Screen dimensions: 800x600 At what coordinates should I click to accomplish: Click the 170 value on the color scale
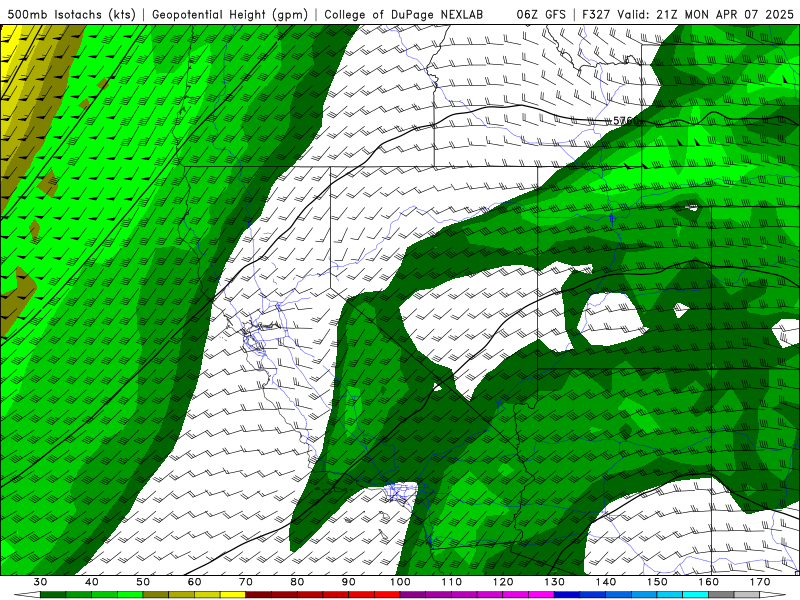(x=760, y=582)
